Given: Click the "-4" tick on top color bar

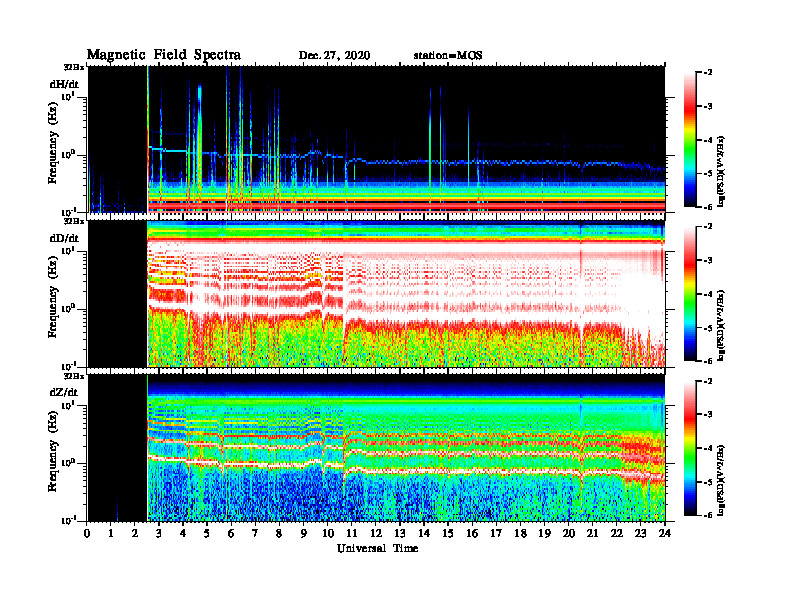Looking at the screenshot, I should point(707,140).
